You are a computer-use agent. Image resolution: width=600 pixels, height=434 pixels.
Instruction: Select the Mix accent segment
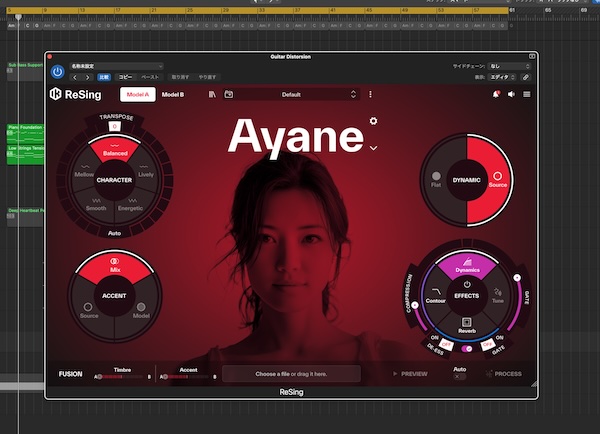(x=115, y=266)
